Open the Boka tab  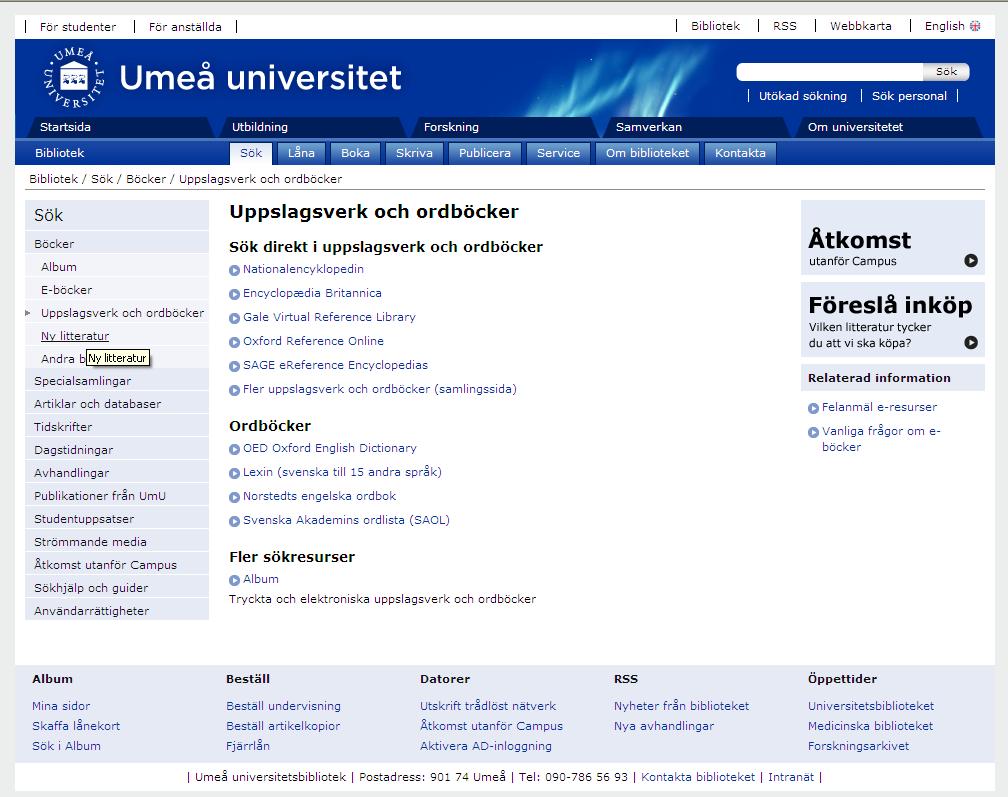[x=355, y=153]
